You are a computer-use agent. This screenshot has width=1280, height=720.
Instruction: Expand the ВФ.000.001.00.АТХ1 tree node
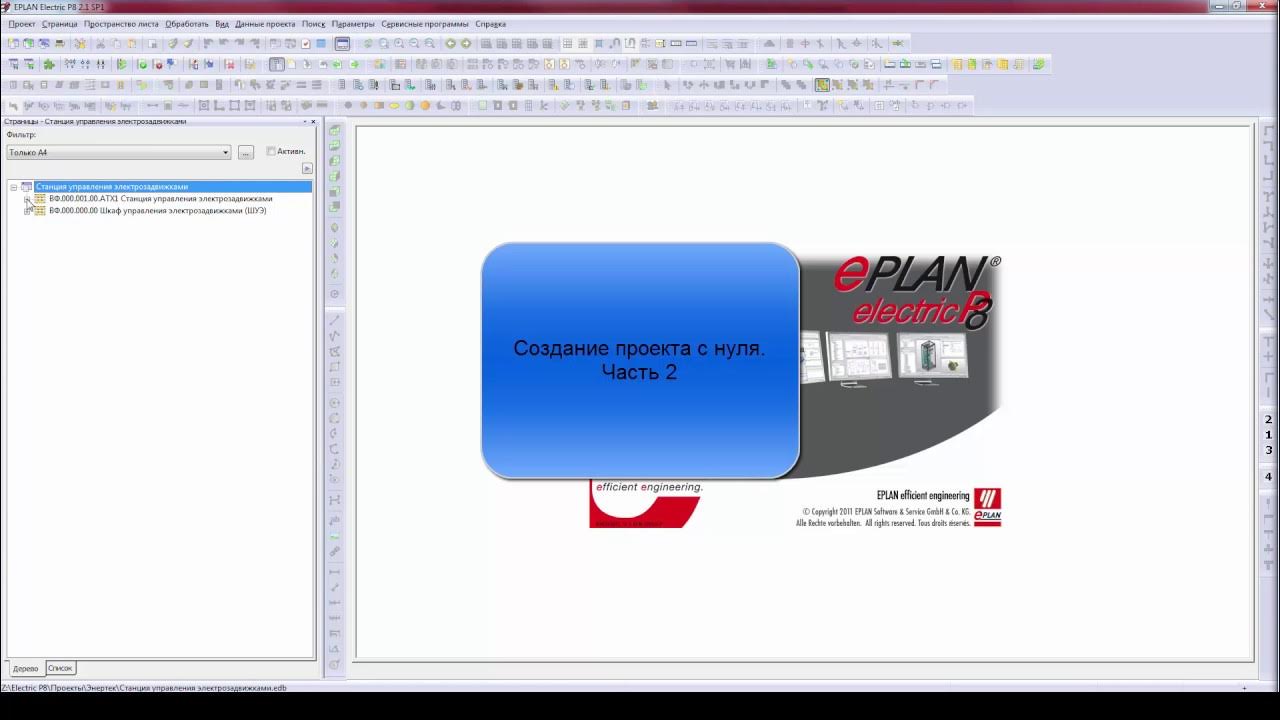pos(28,199)
